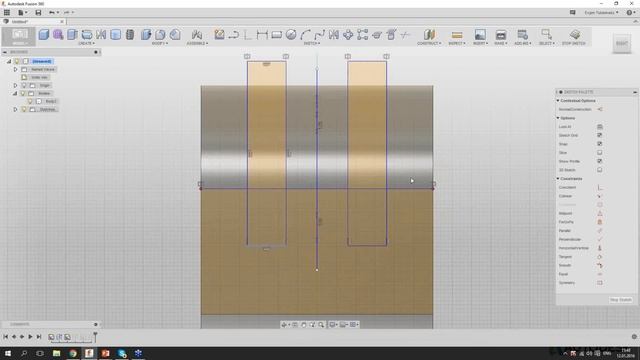Click the Select tool icon
The image size is (640, 360).
click(x=546, y=34)
